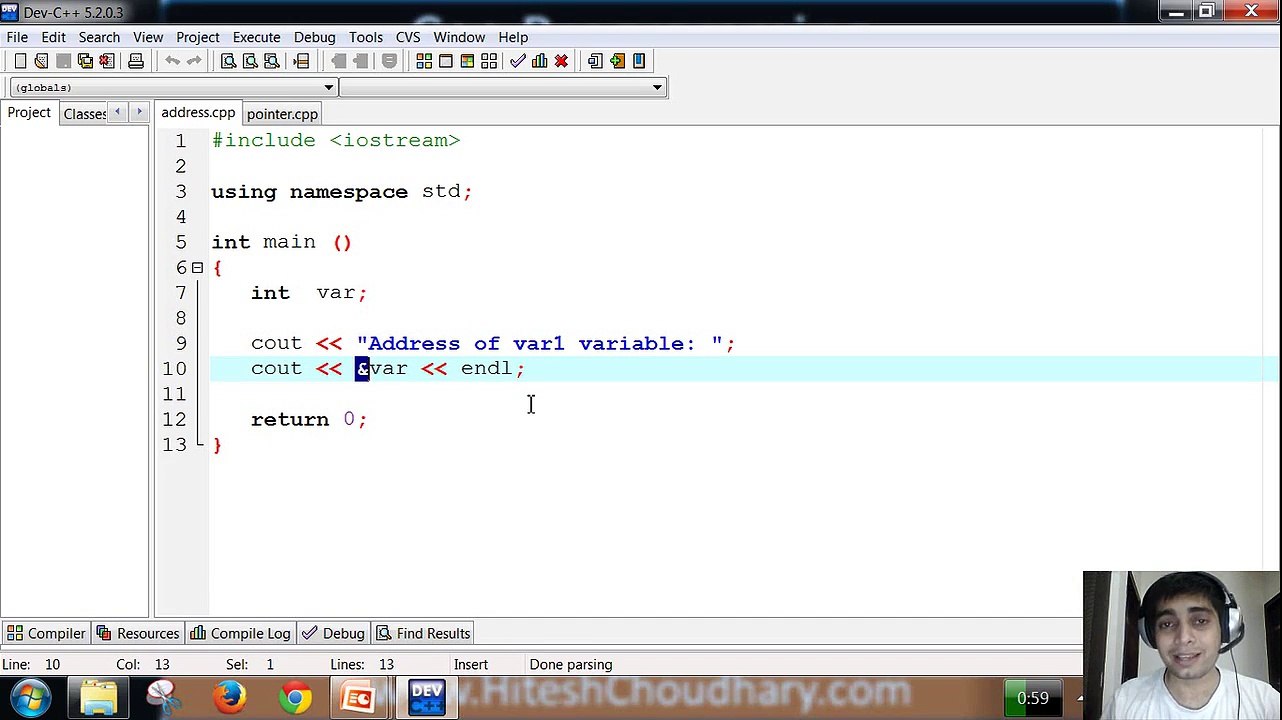Screen dimensions: 1282x720
Task: Open the empty members dropdown beside globals
Action: 503,88
